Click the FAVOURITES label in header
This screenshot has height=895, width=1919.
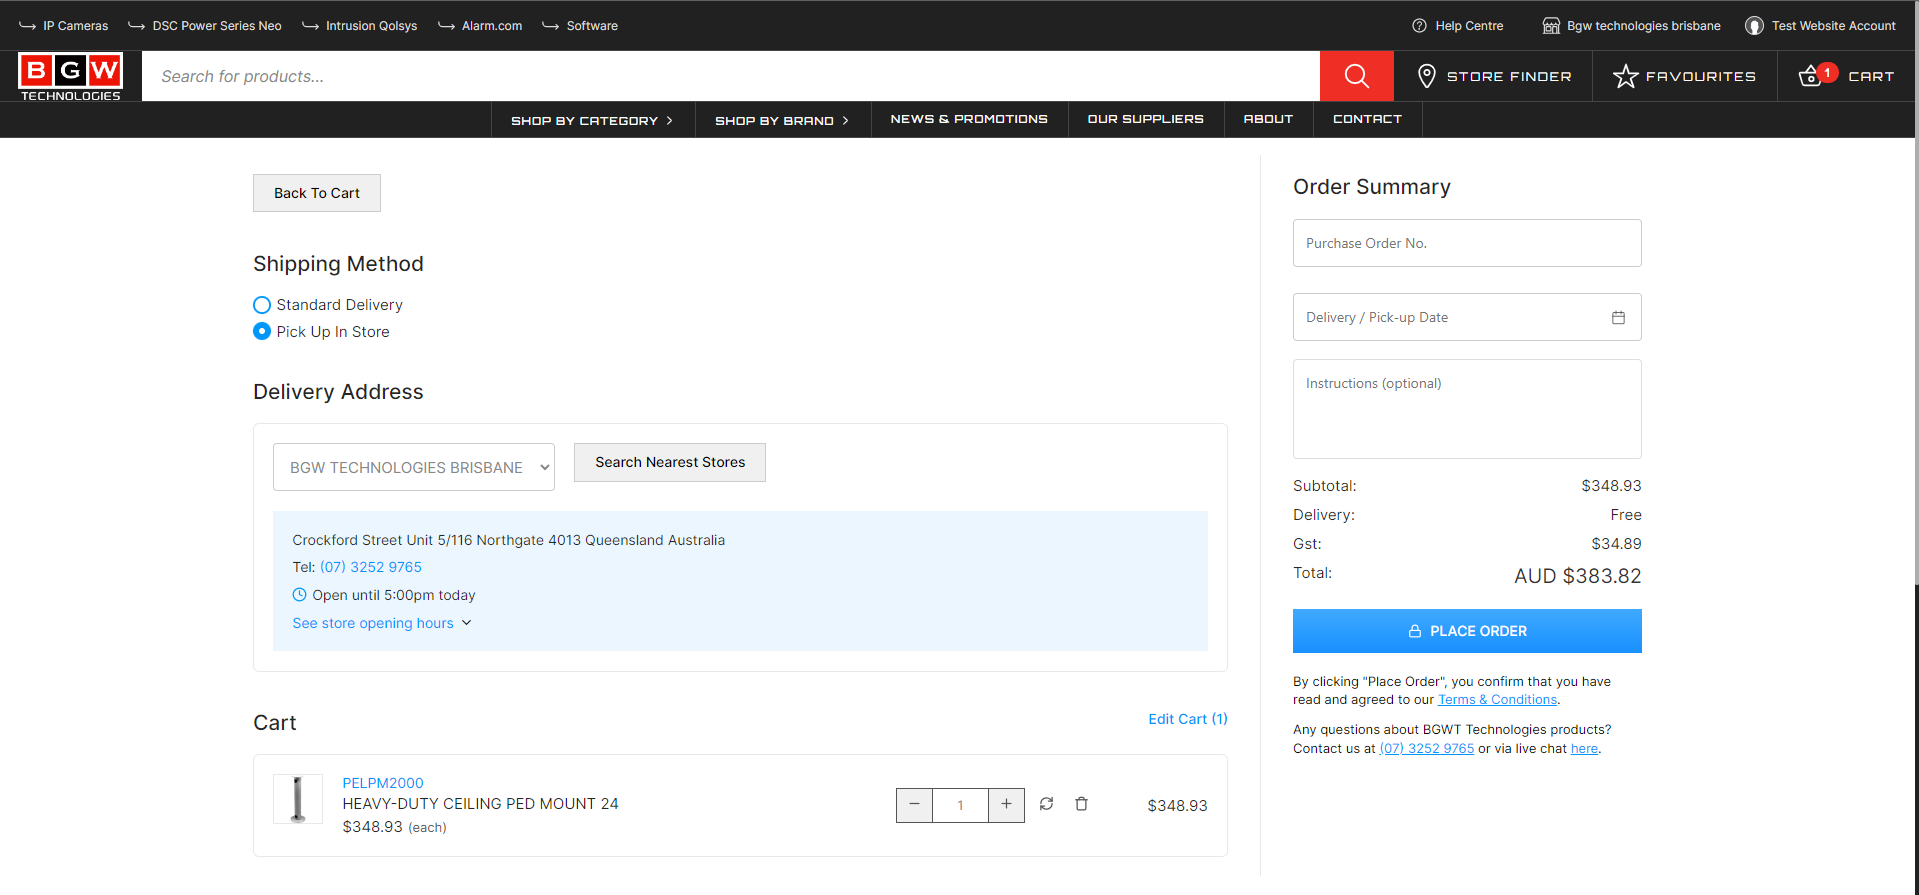click(x=1701, y=76)
